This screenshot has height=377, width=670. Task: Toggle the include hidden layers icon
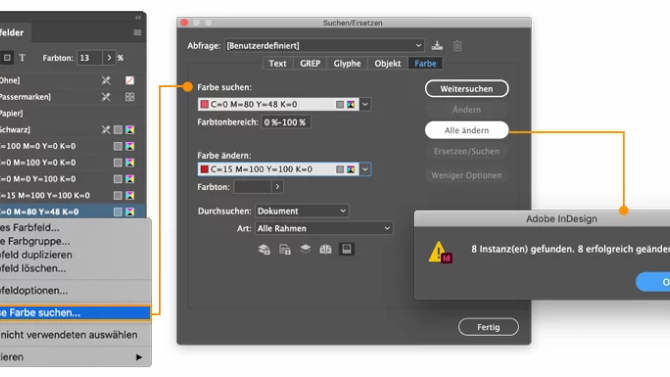tap(305, 249)
